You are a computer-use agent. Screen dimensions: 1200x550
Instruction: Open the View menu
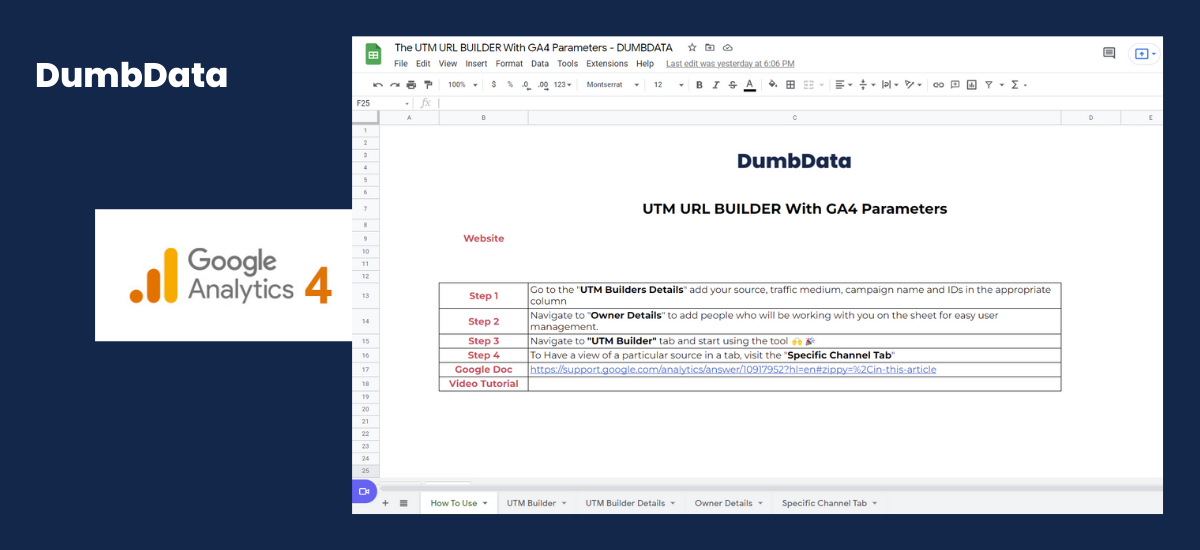point(448,63)
